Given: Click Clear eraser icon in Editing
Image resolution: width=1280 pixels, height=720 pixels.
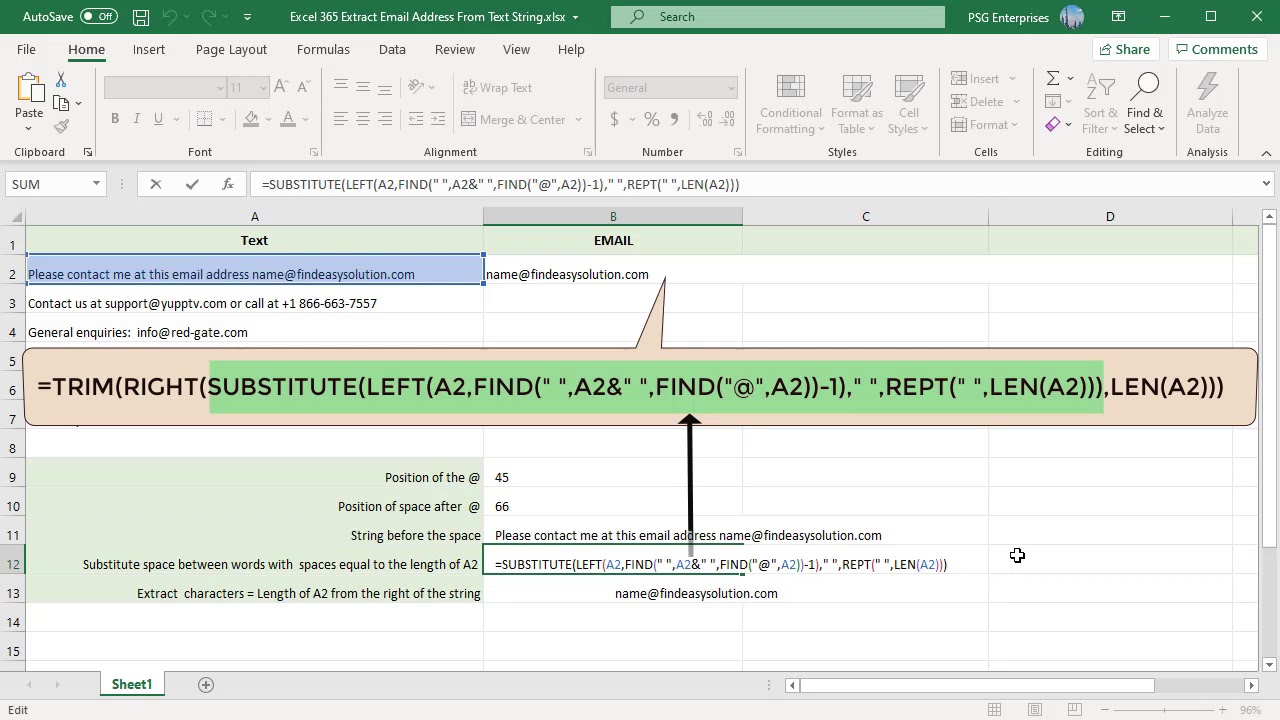Looking at the screenshot, I should click(x=1052, y=125).
